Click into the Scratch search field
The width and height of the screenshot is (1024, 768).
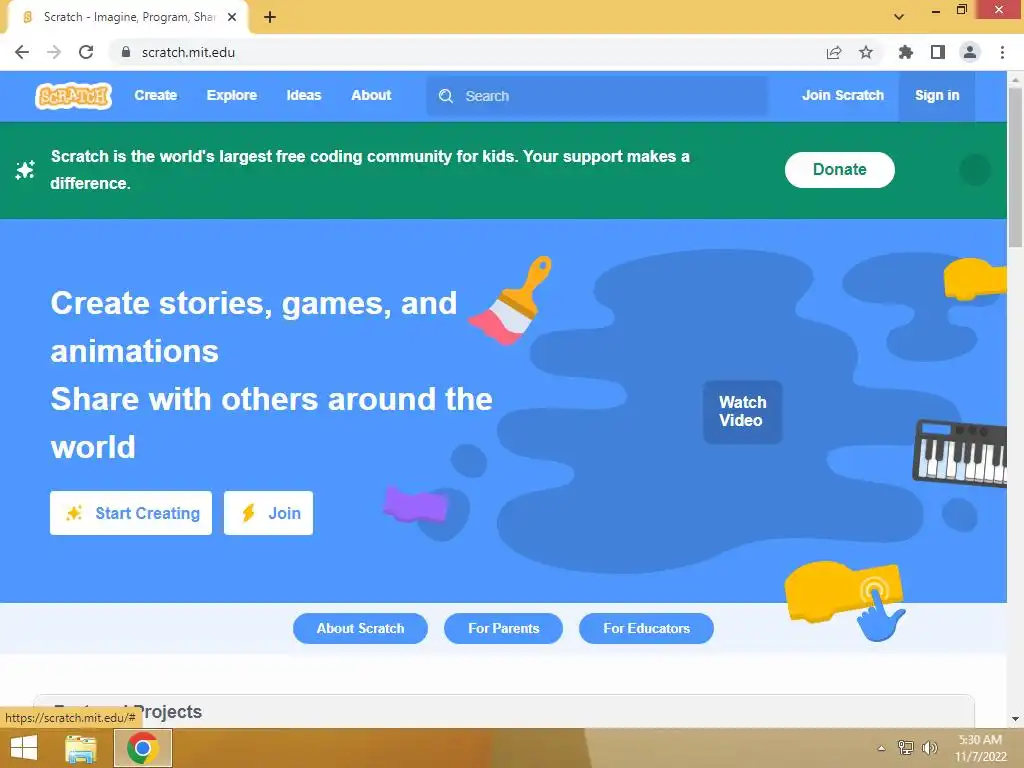[597, 96]
